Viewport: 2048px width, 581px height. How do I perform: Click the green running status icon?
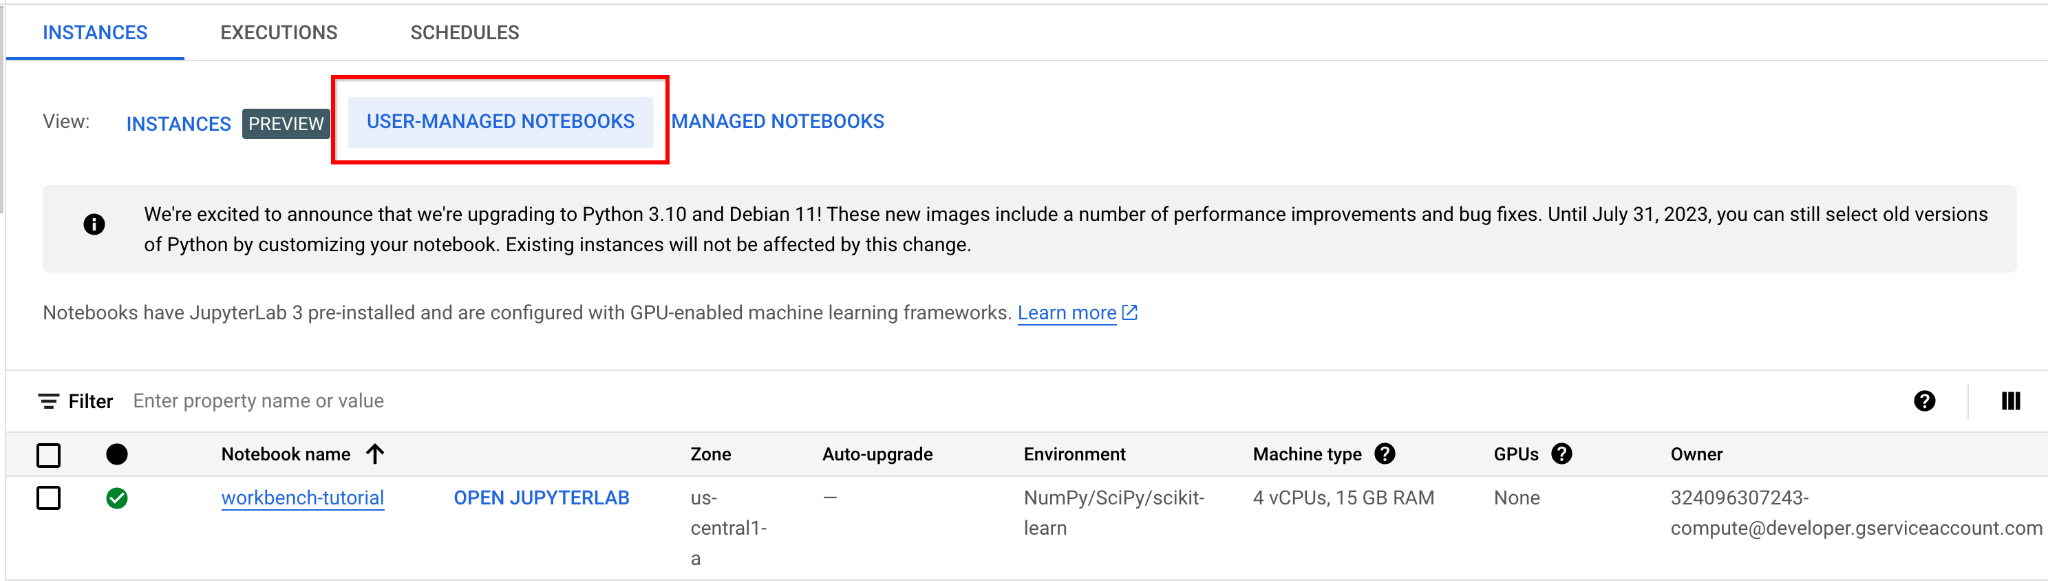pos(117,498)
